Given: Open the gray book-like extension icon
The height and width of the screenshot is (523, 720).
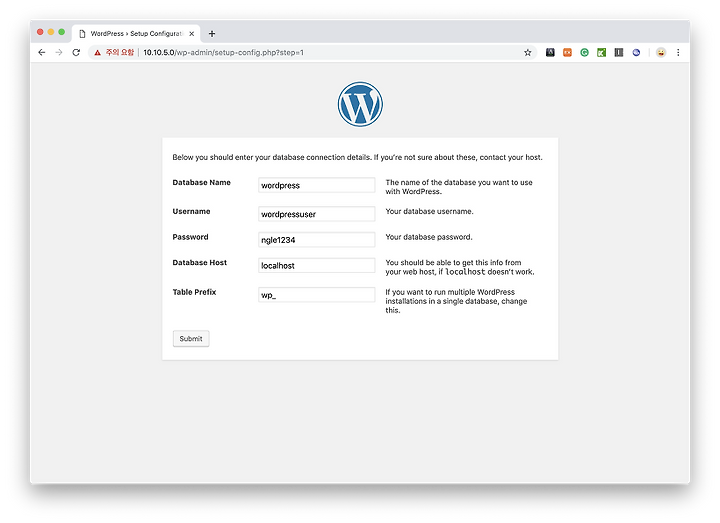Looking at the screenshot, I should [619, 53].
